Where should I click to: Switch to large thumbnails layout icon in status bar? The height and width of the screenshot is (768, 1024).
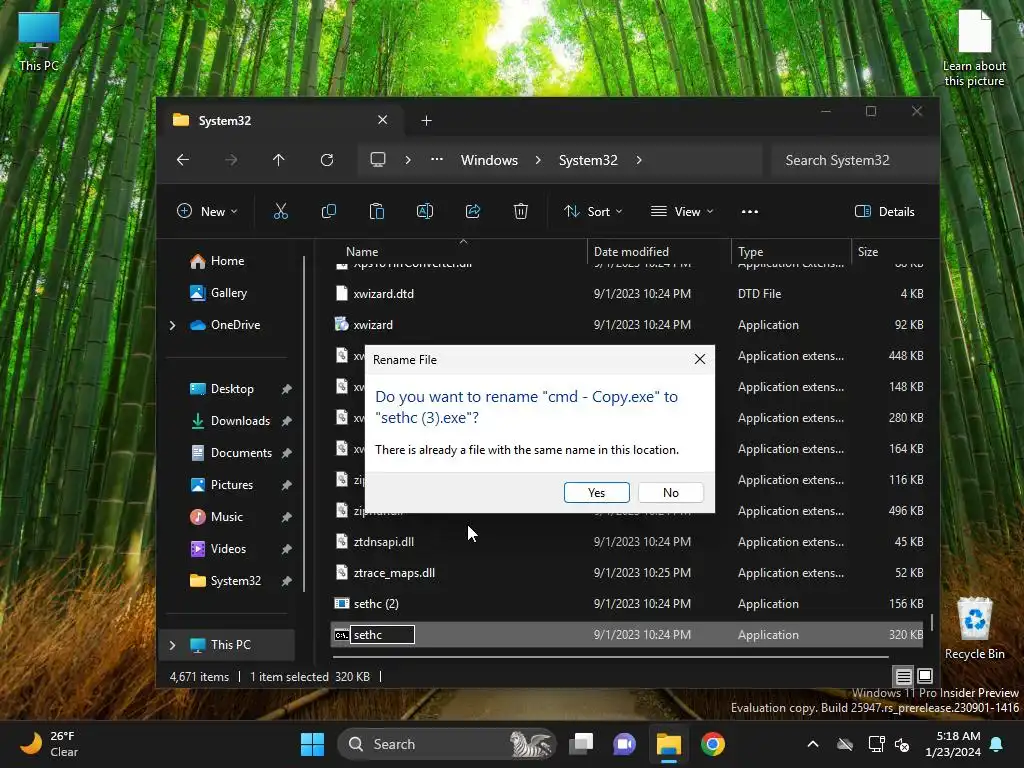(x=925, y=676)
